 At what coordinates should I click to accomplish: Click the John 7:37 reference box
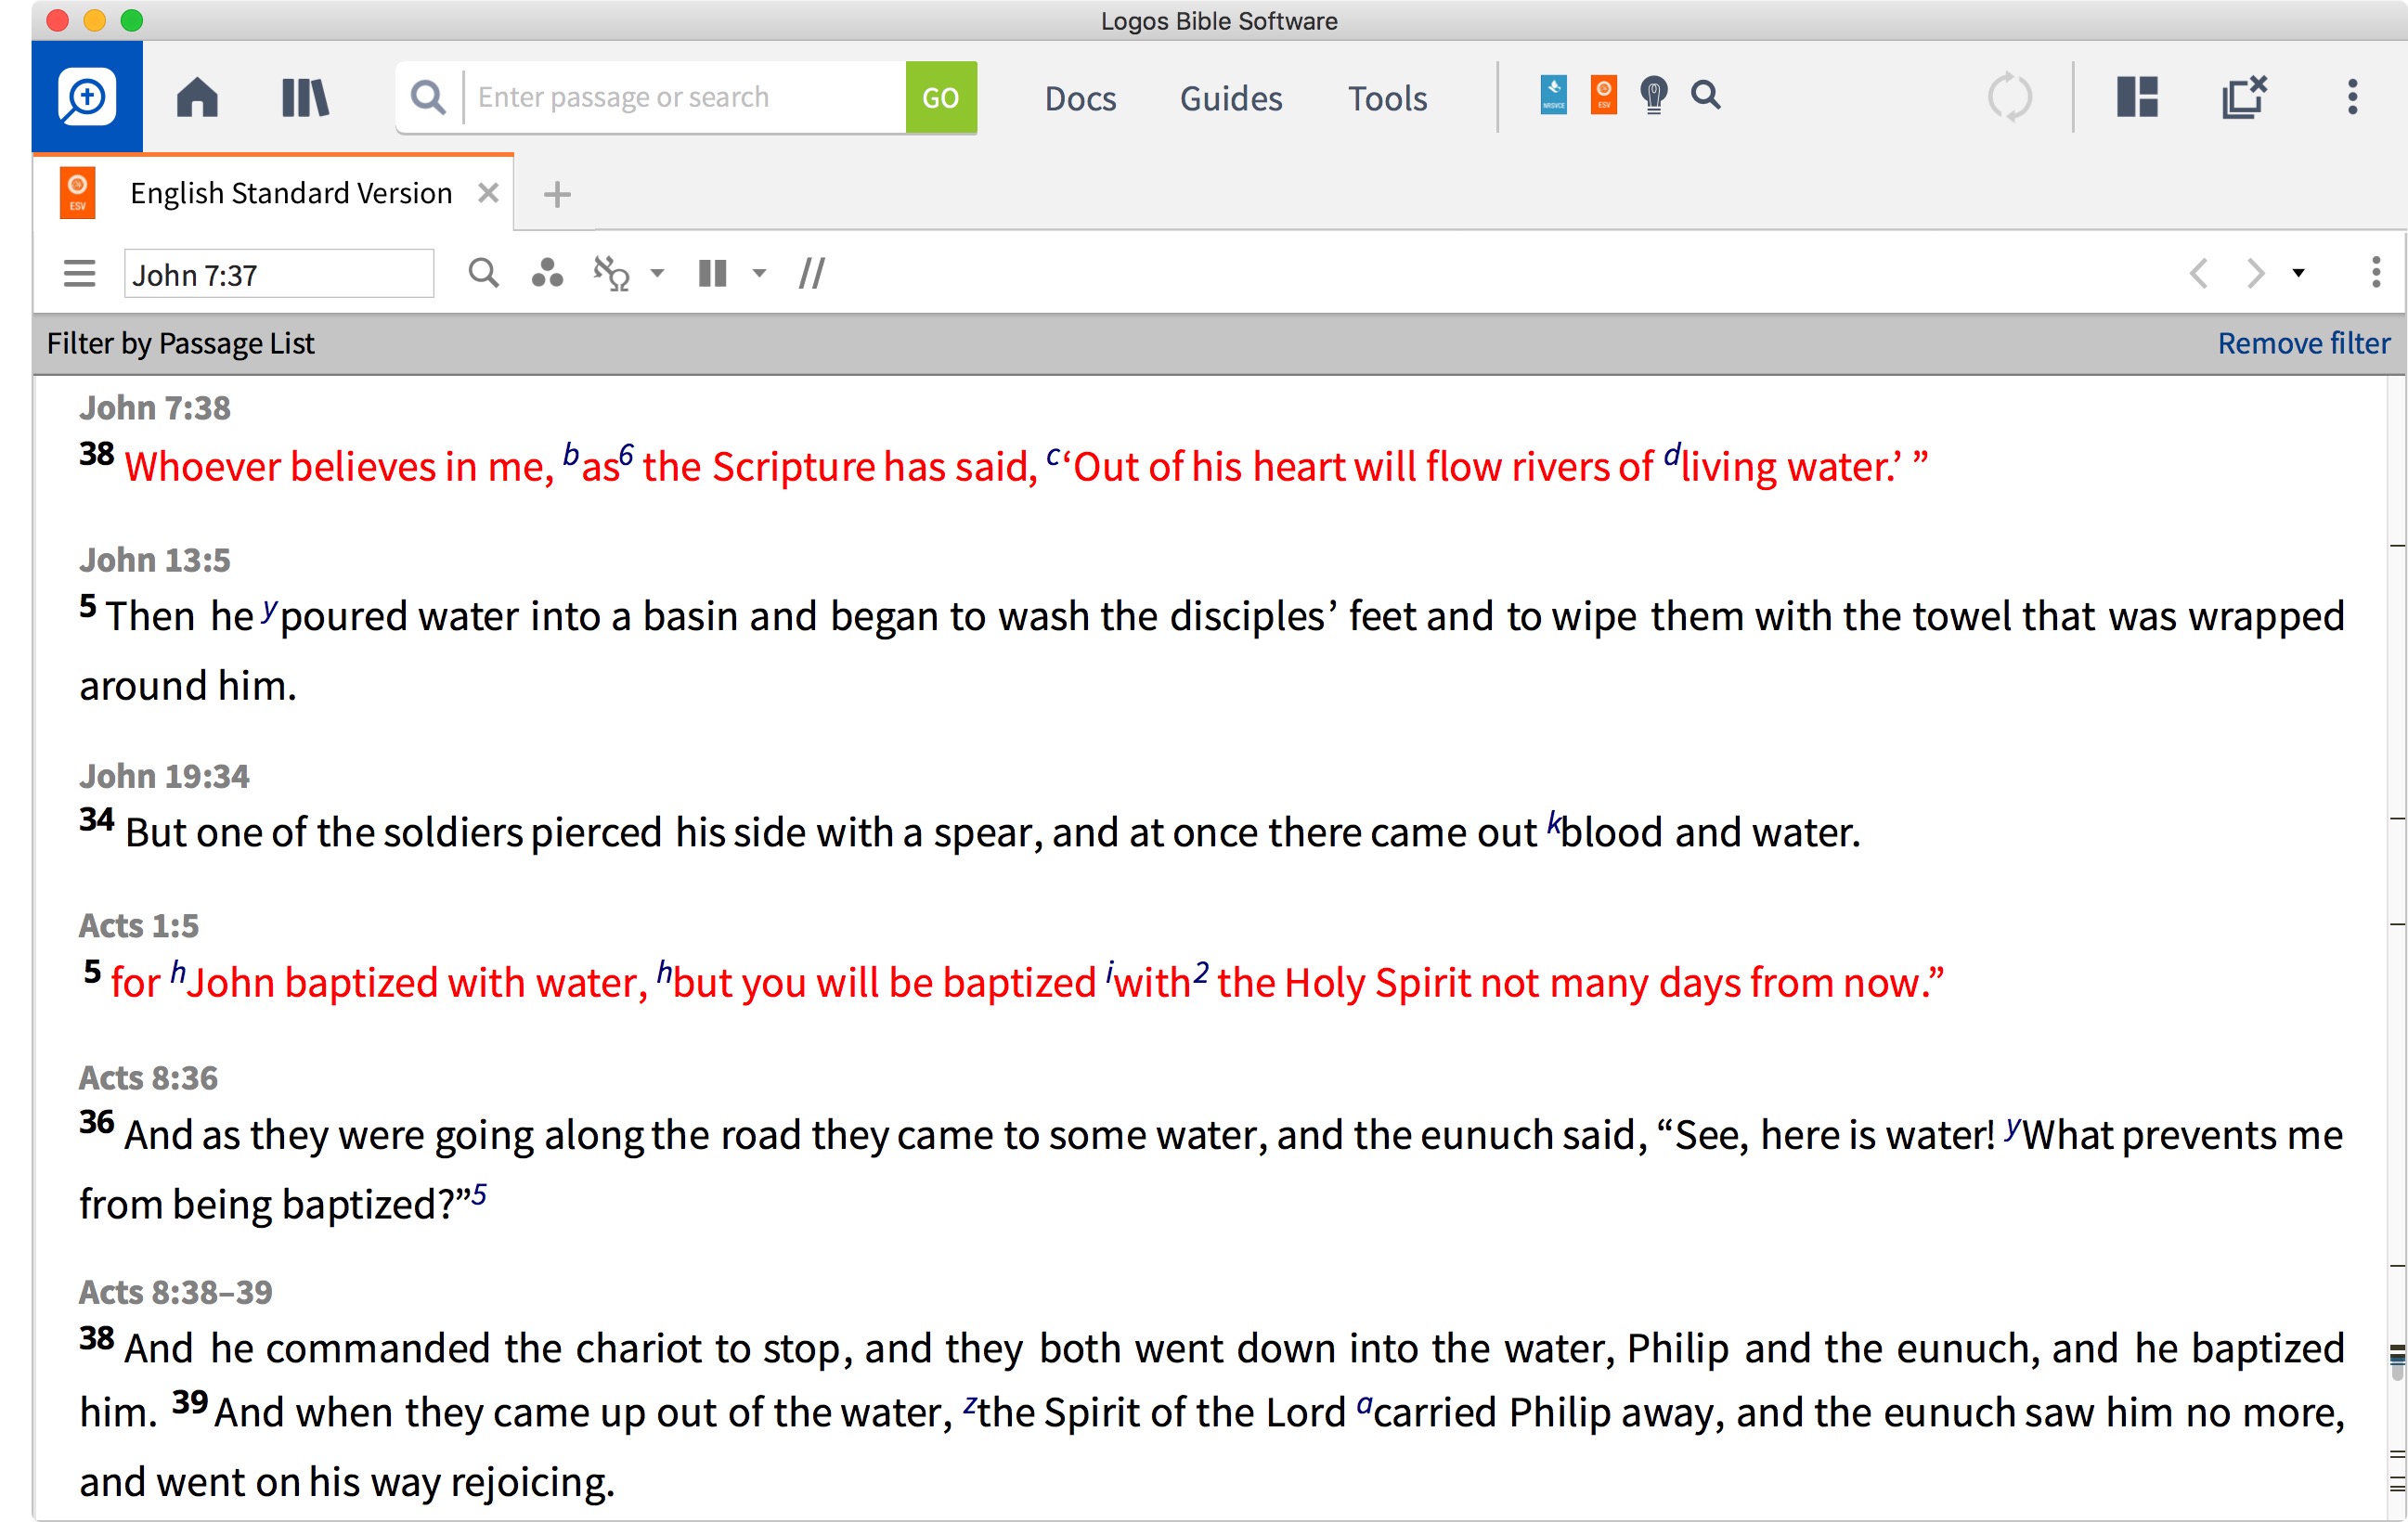point(279,273)
